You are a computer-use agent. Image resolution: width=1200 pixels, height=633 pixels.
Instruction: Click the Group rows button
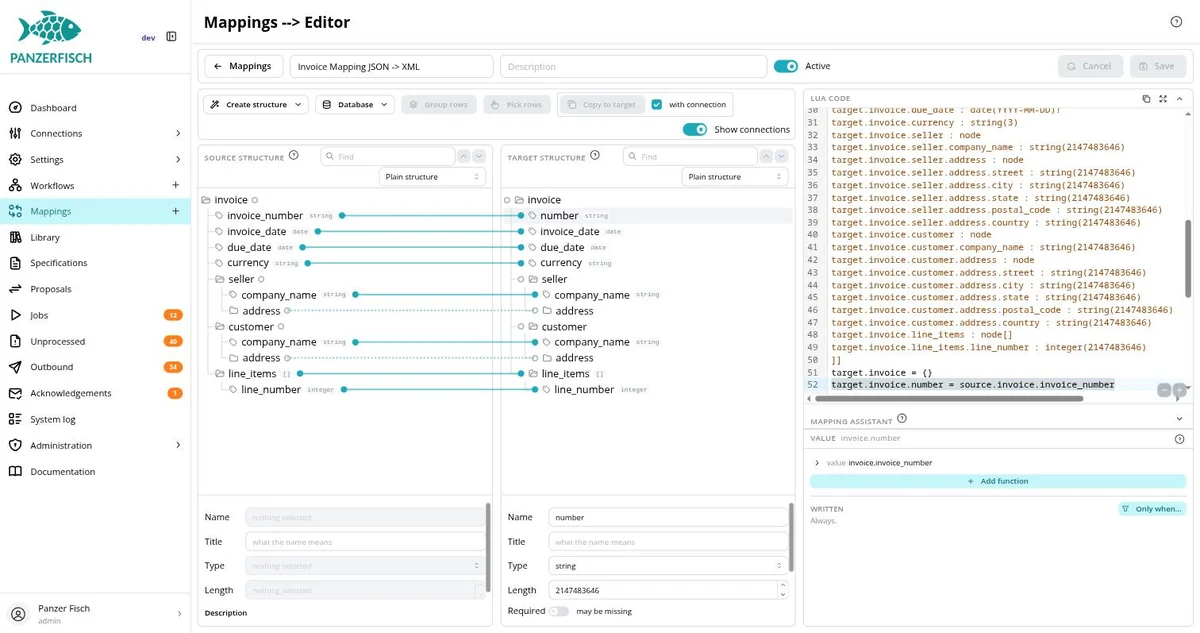click(x=438, y=105)
